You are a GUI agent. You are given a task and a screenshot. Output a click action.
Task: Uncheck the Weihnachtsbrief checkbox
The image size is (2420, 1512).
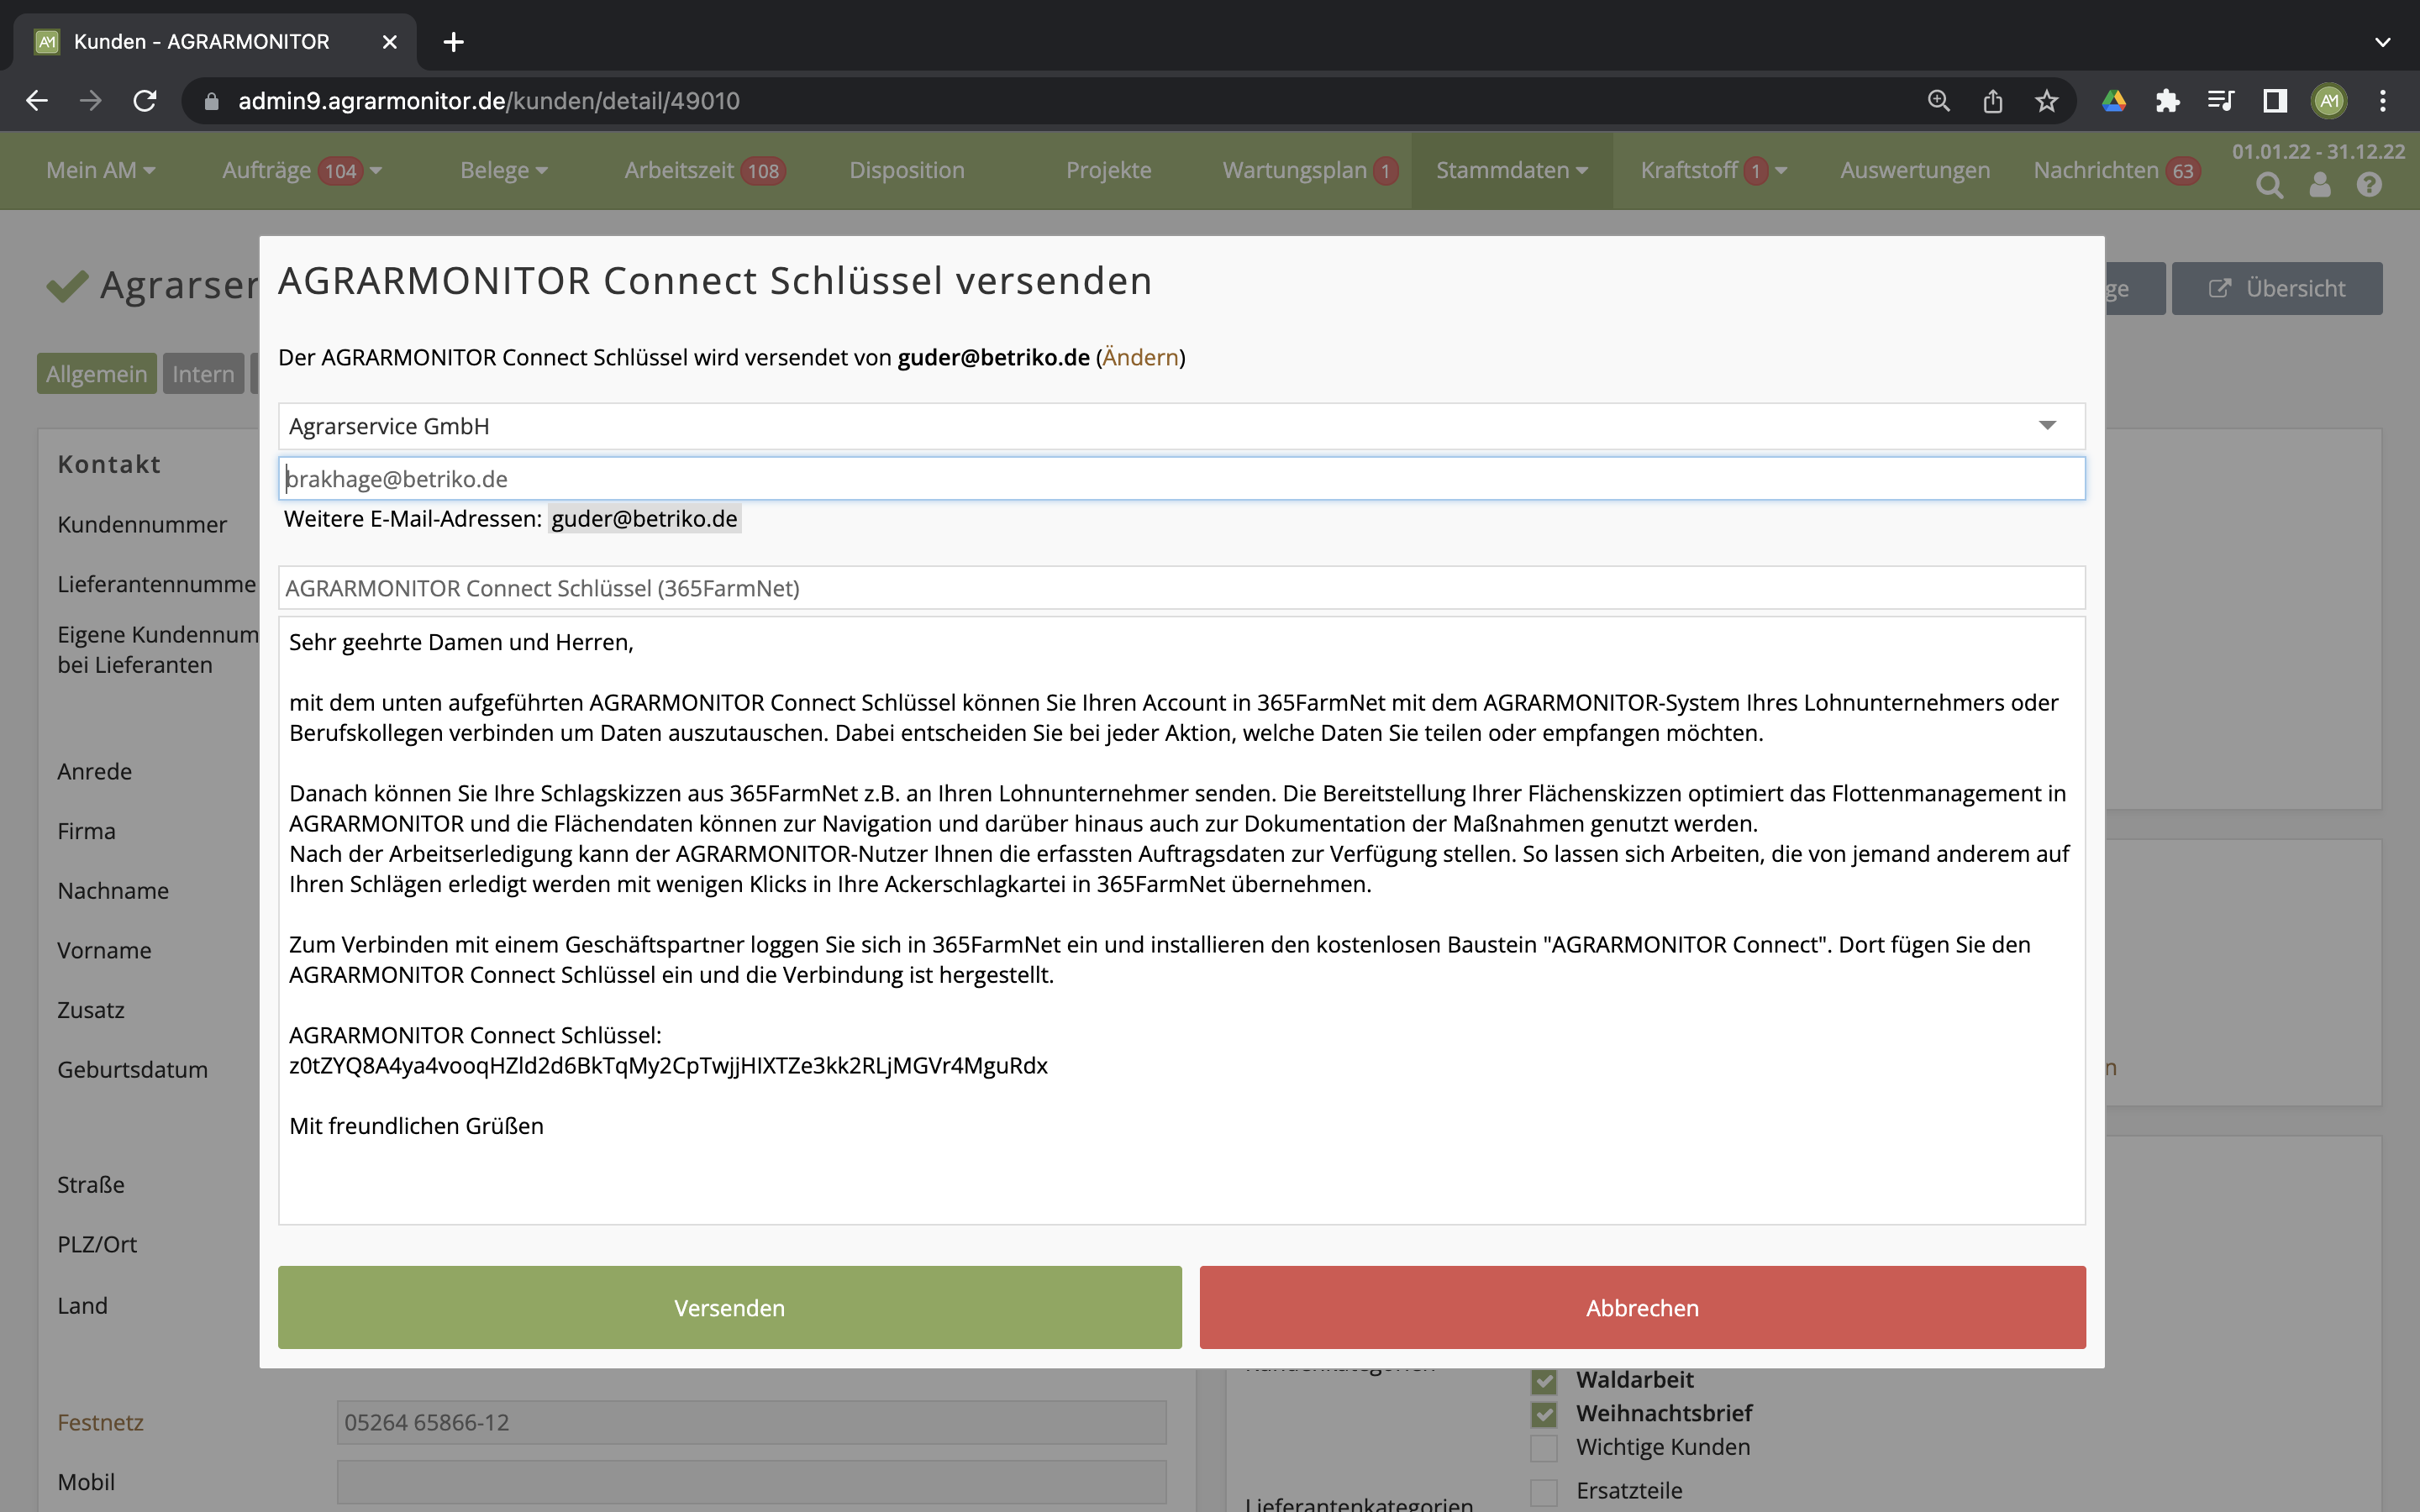(1544, 1414)
